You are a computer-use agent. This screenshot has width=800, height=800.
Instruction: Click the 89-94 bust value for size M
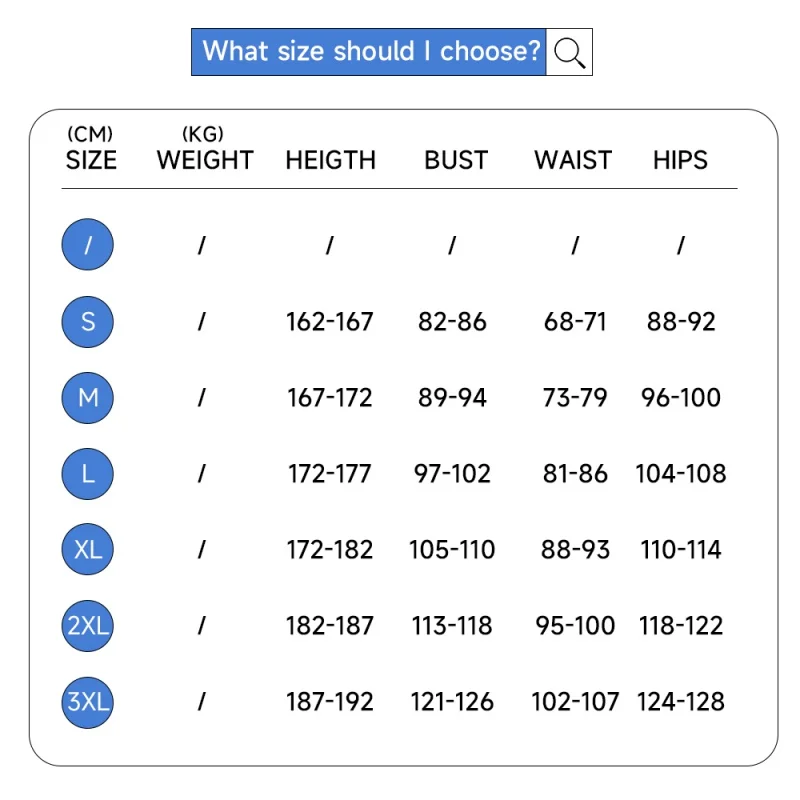pyautogui.click(x=452, y=398)
